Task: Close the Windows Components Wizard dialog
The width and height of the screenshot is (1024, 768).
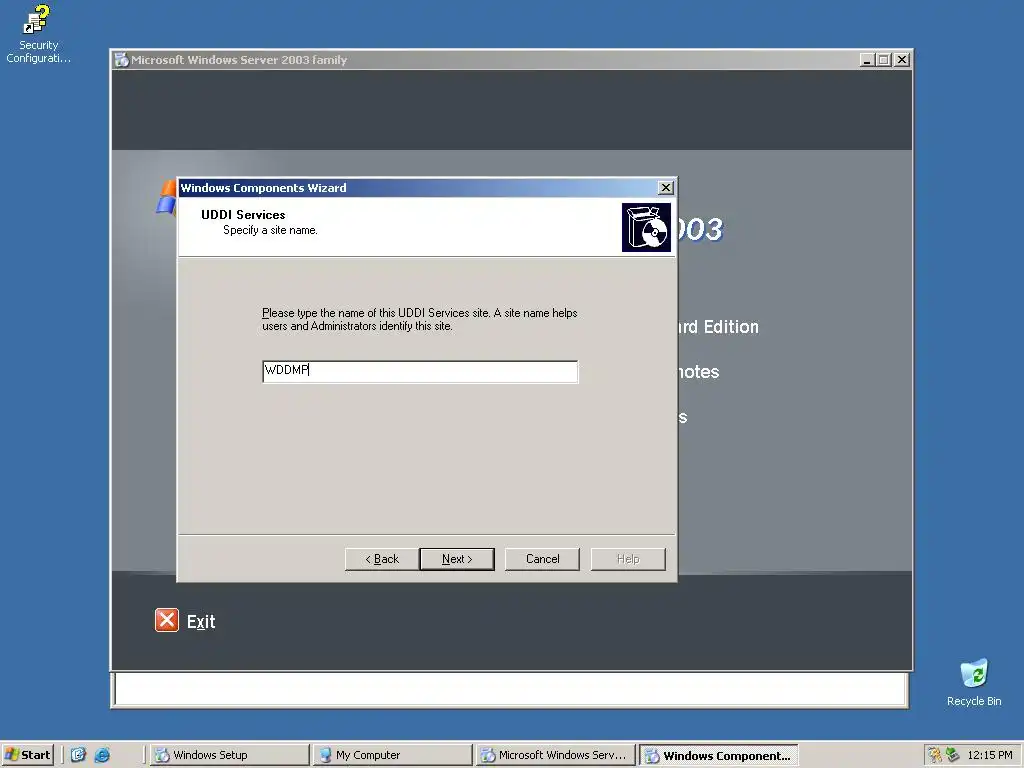Action: tap(665, 188)
